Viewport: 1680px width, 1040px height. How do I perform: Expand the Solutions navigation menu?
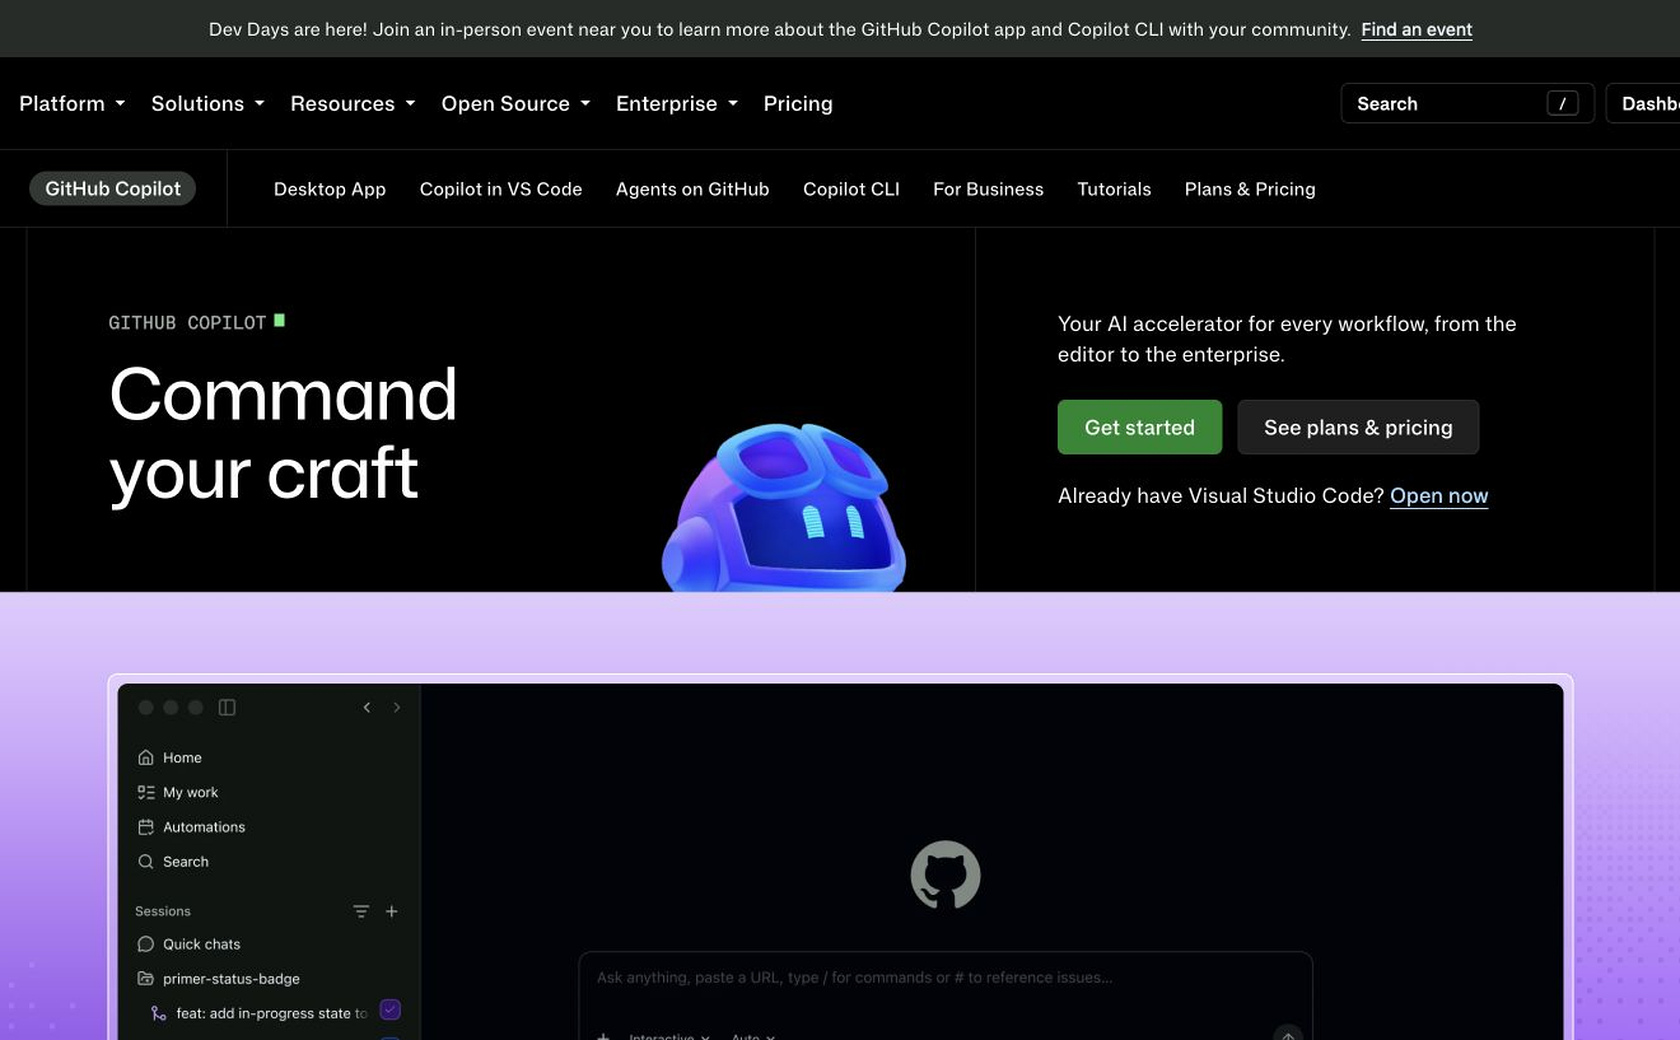[x=208, y=104]
